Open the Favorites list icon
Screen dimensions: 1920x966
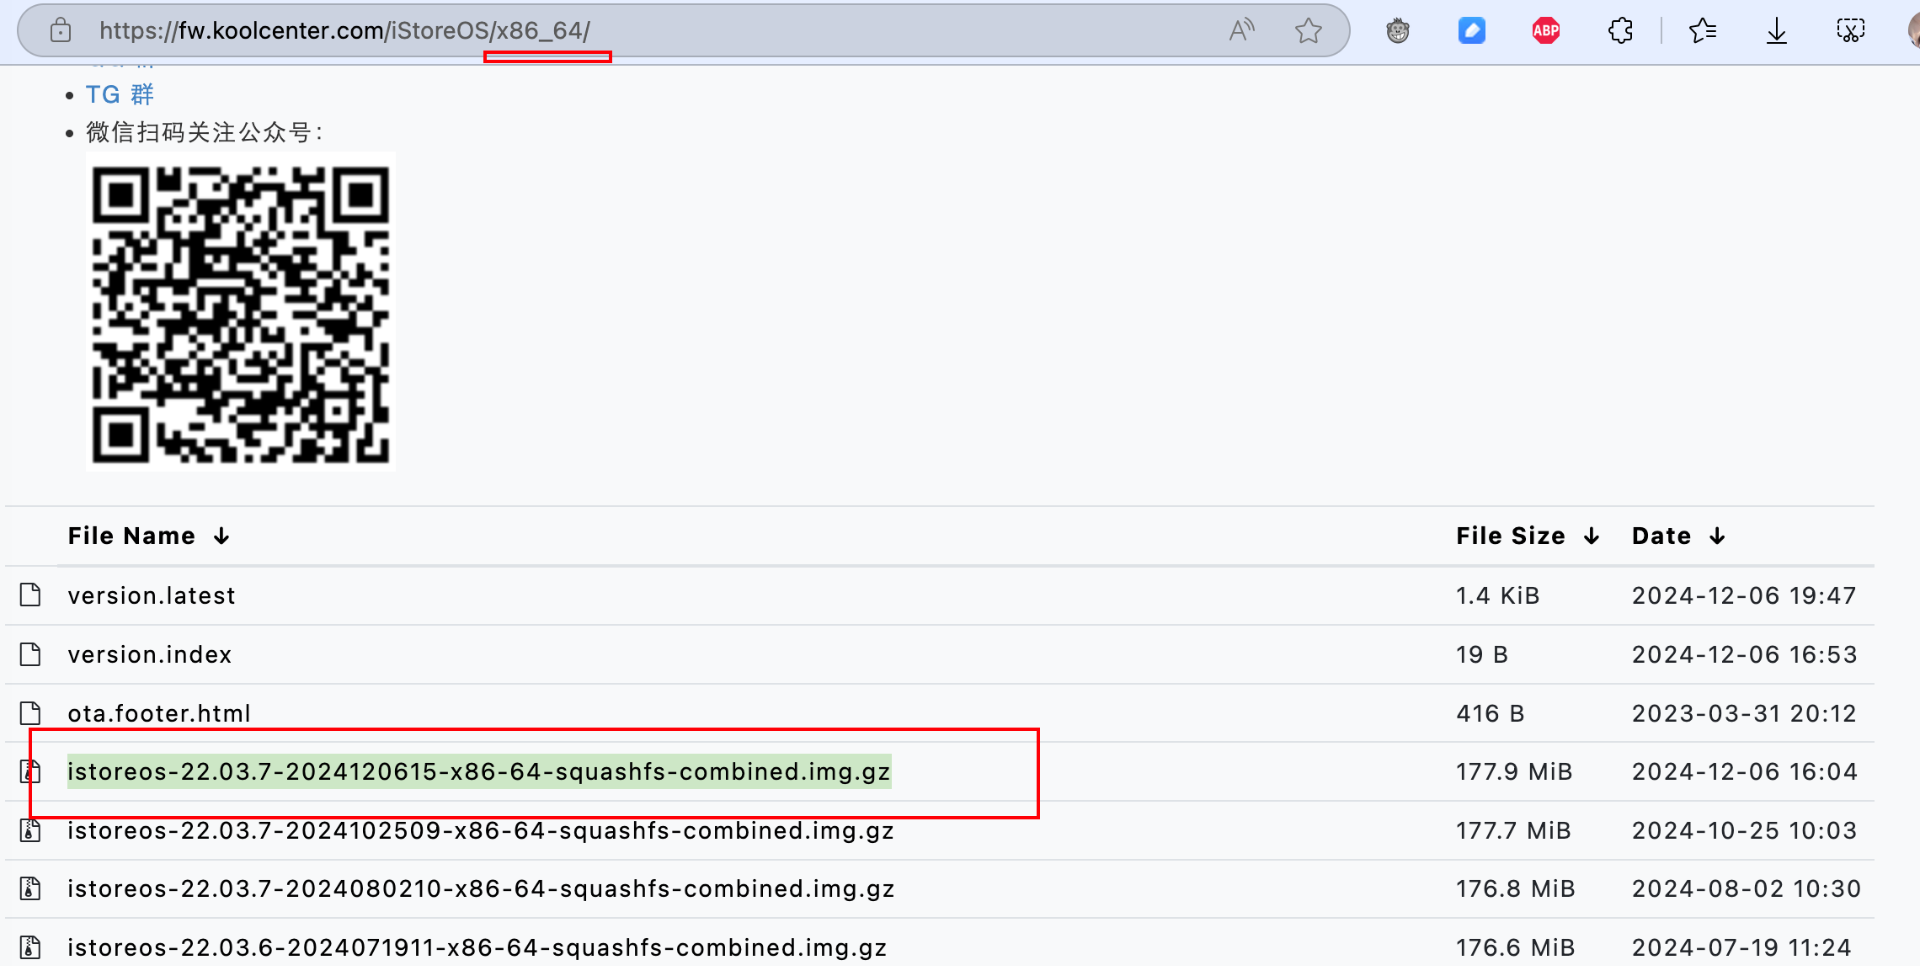[1702, 31]
